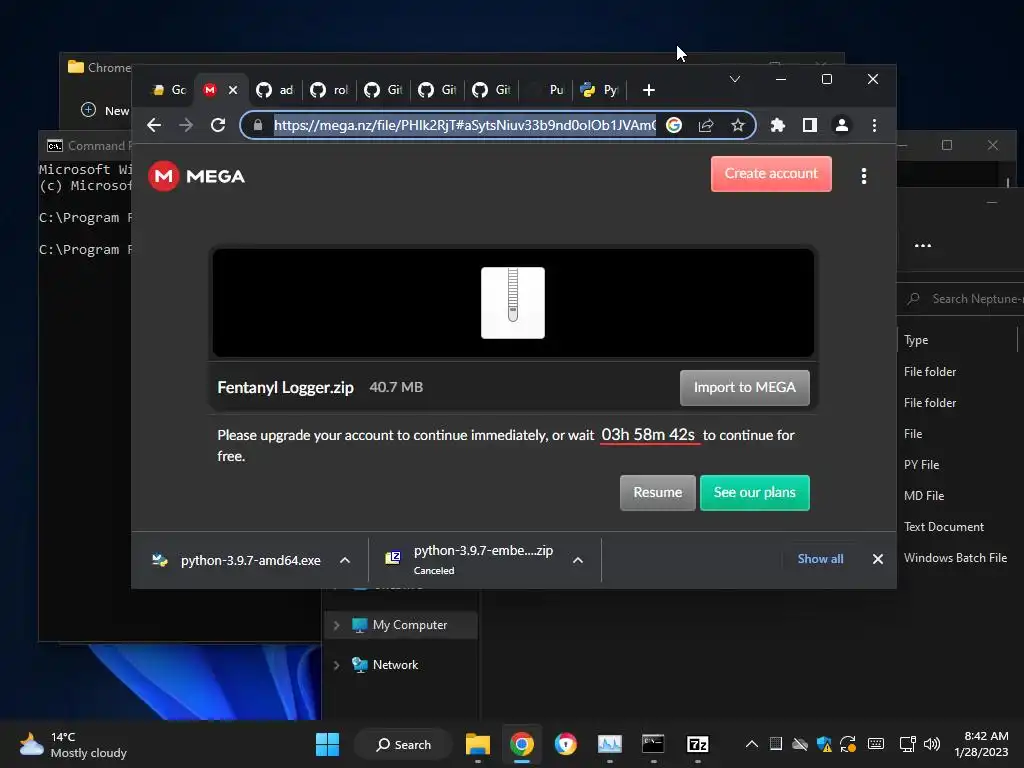Viewport: 1024px width, 768px height.
Task: Click the Resume button
Action: coord(658,492)
